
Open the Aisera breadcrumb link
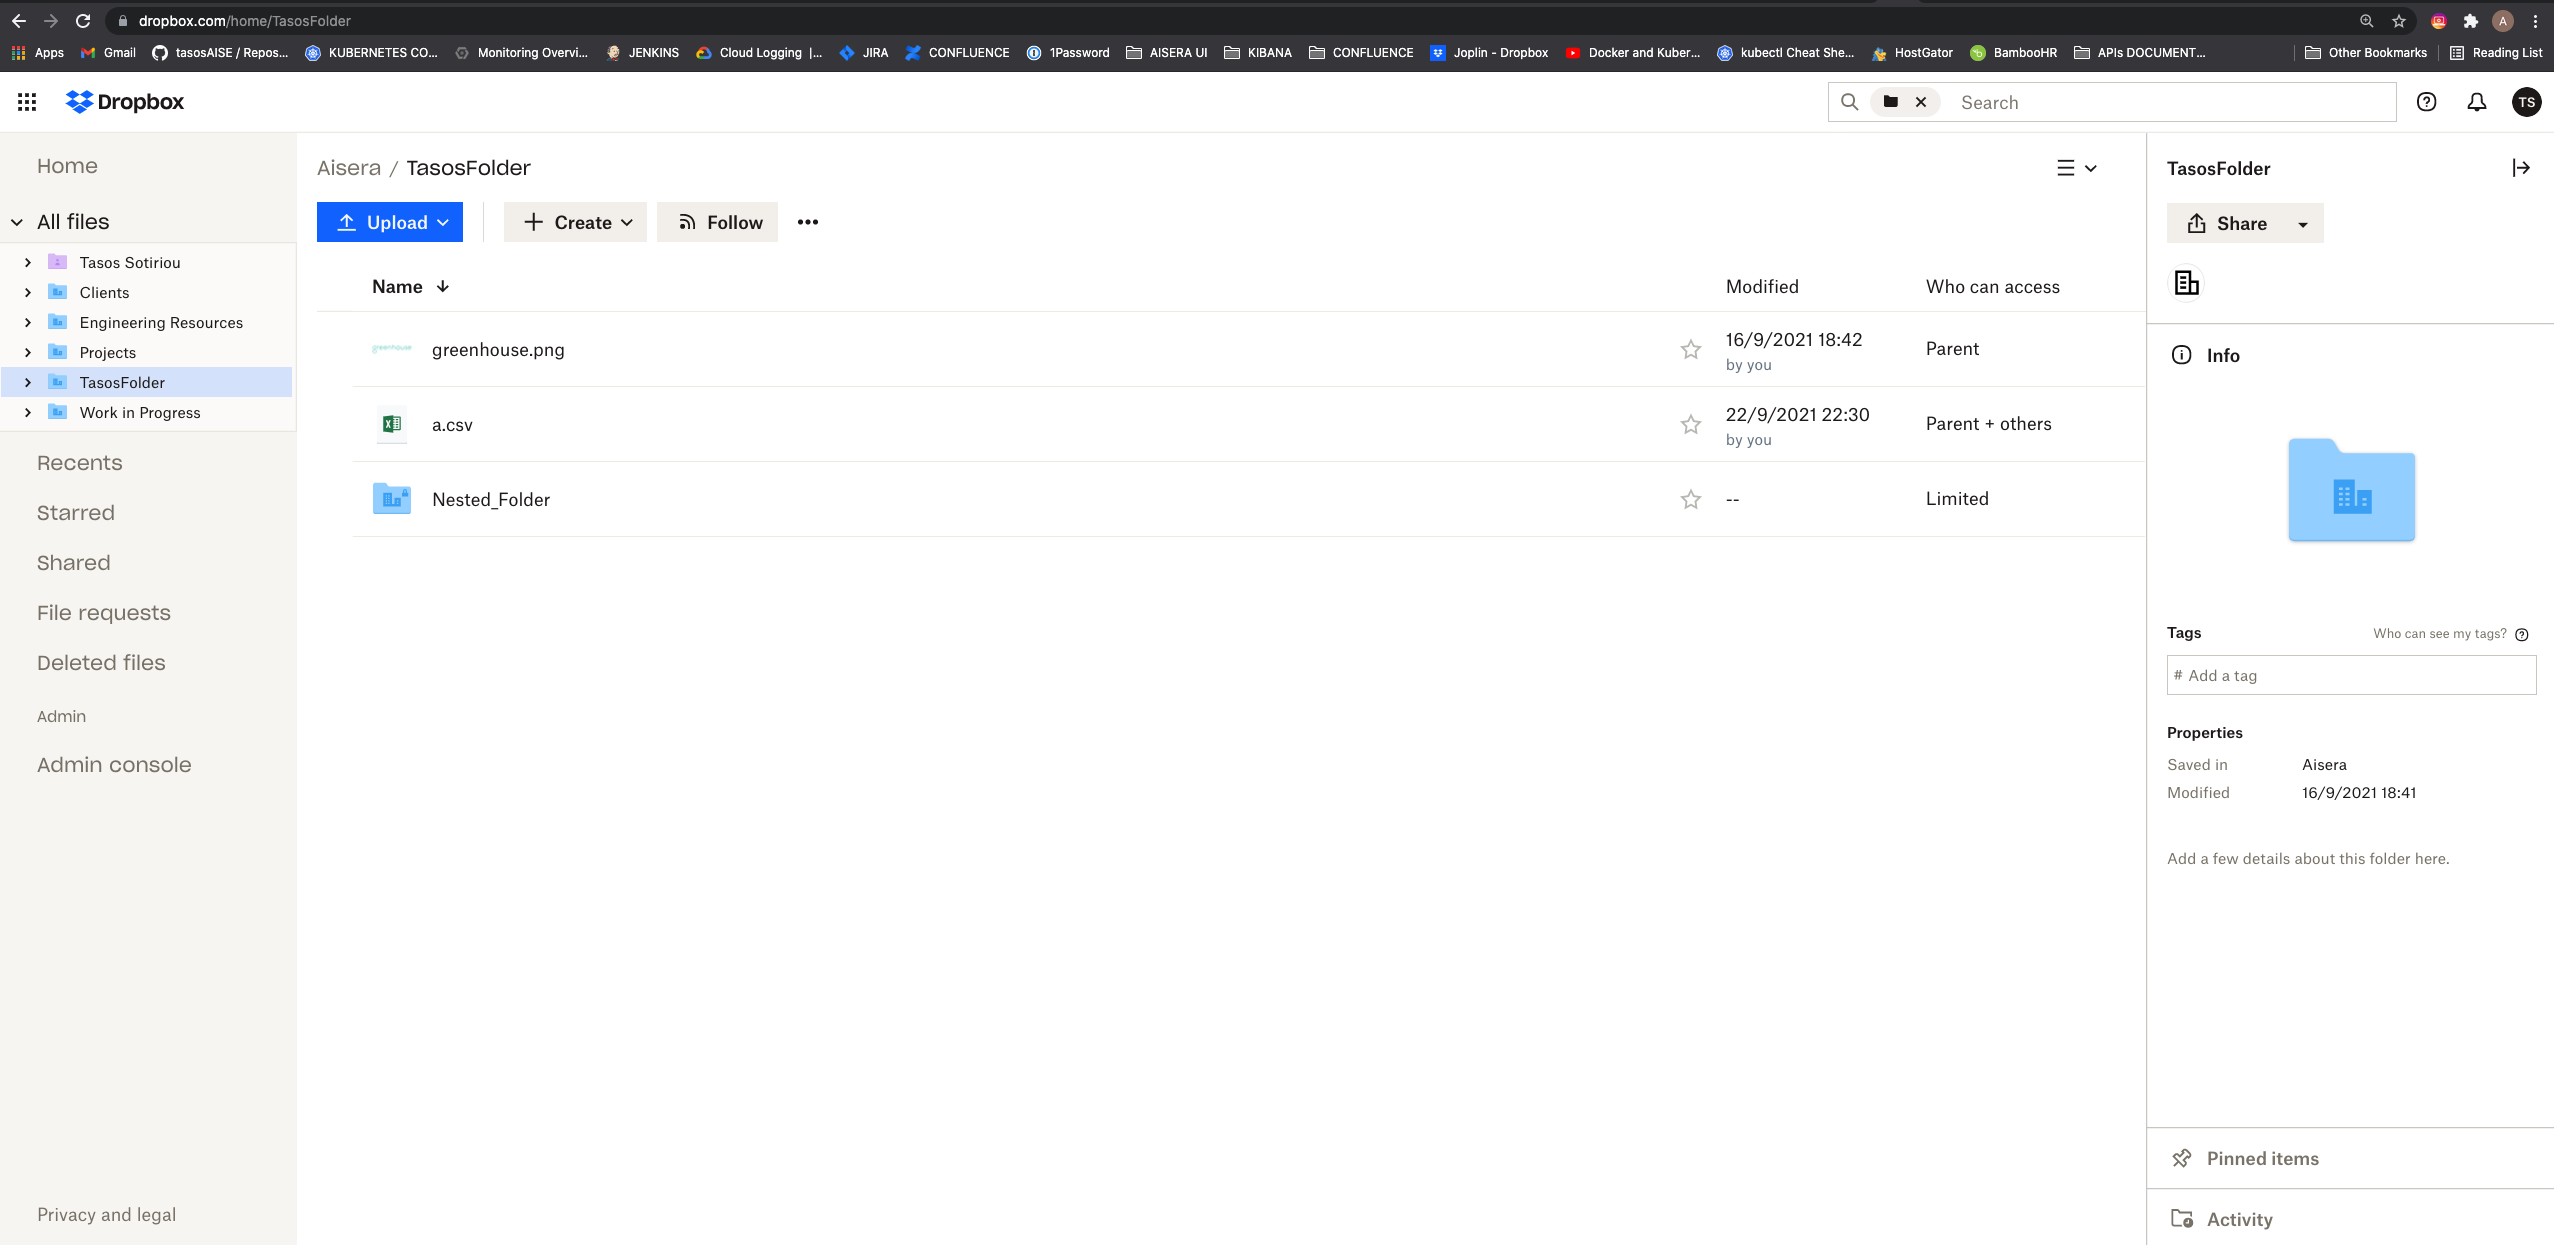349,167
